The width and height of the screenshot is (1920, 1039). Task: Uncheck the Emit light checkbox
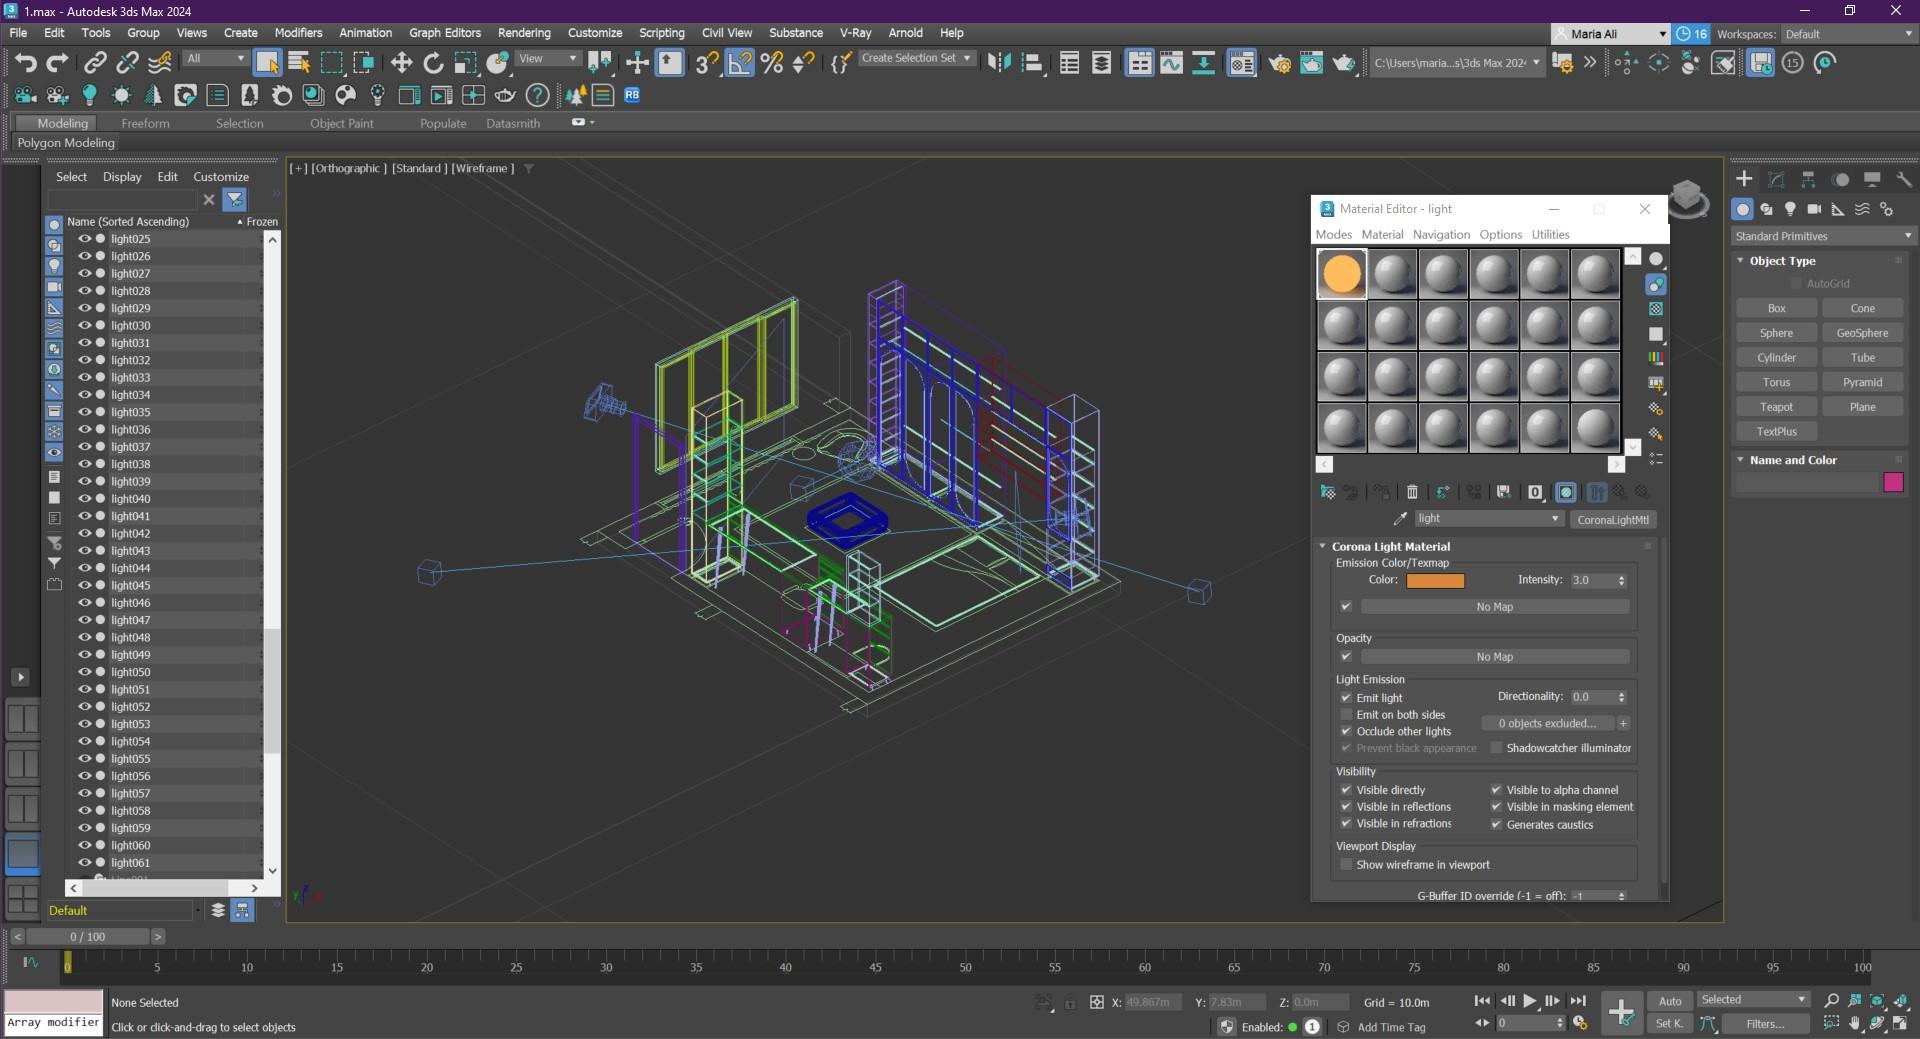[1346, 698]
